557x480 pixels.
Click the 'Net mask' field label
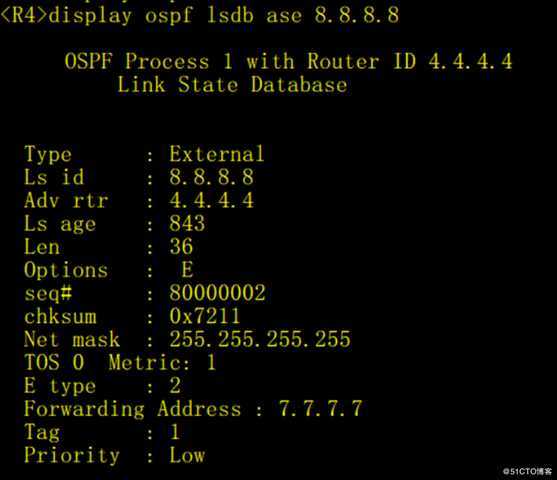coord(72,339)
